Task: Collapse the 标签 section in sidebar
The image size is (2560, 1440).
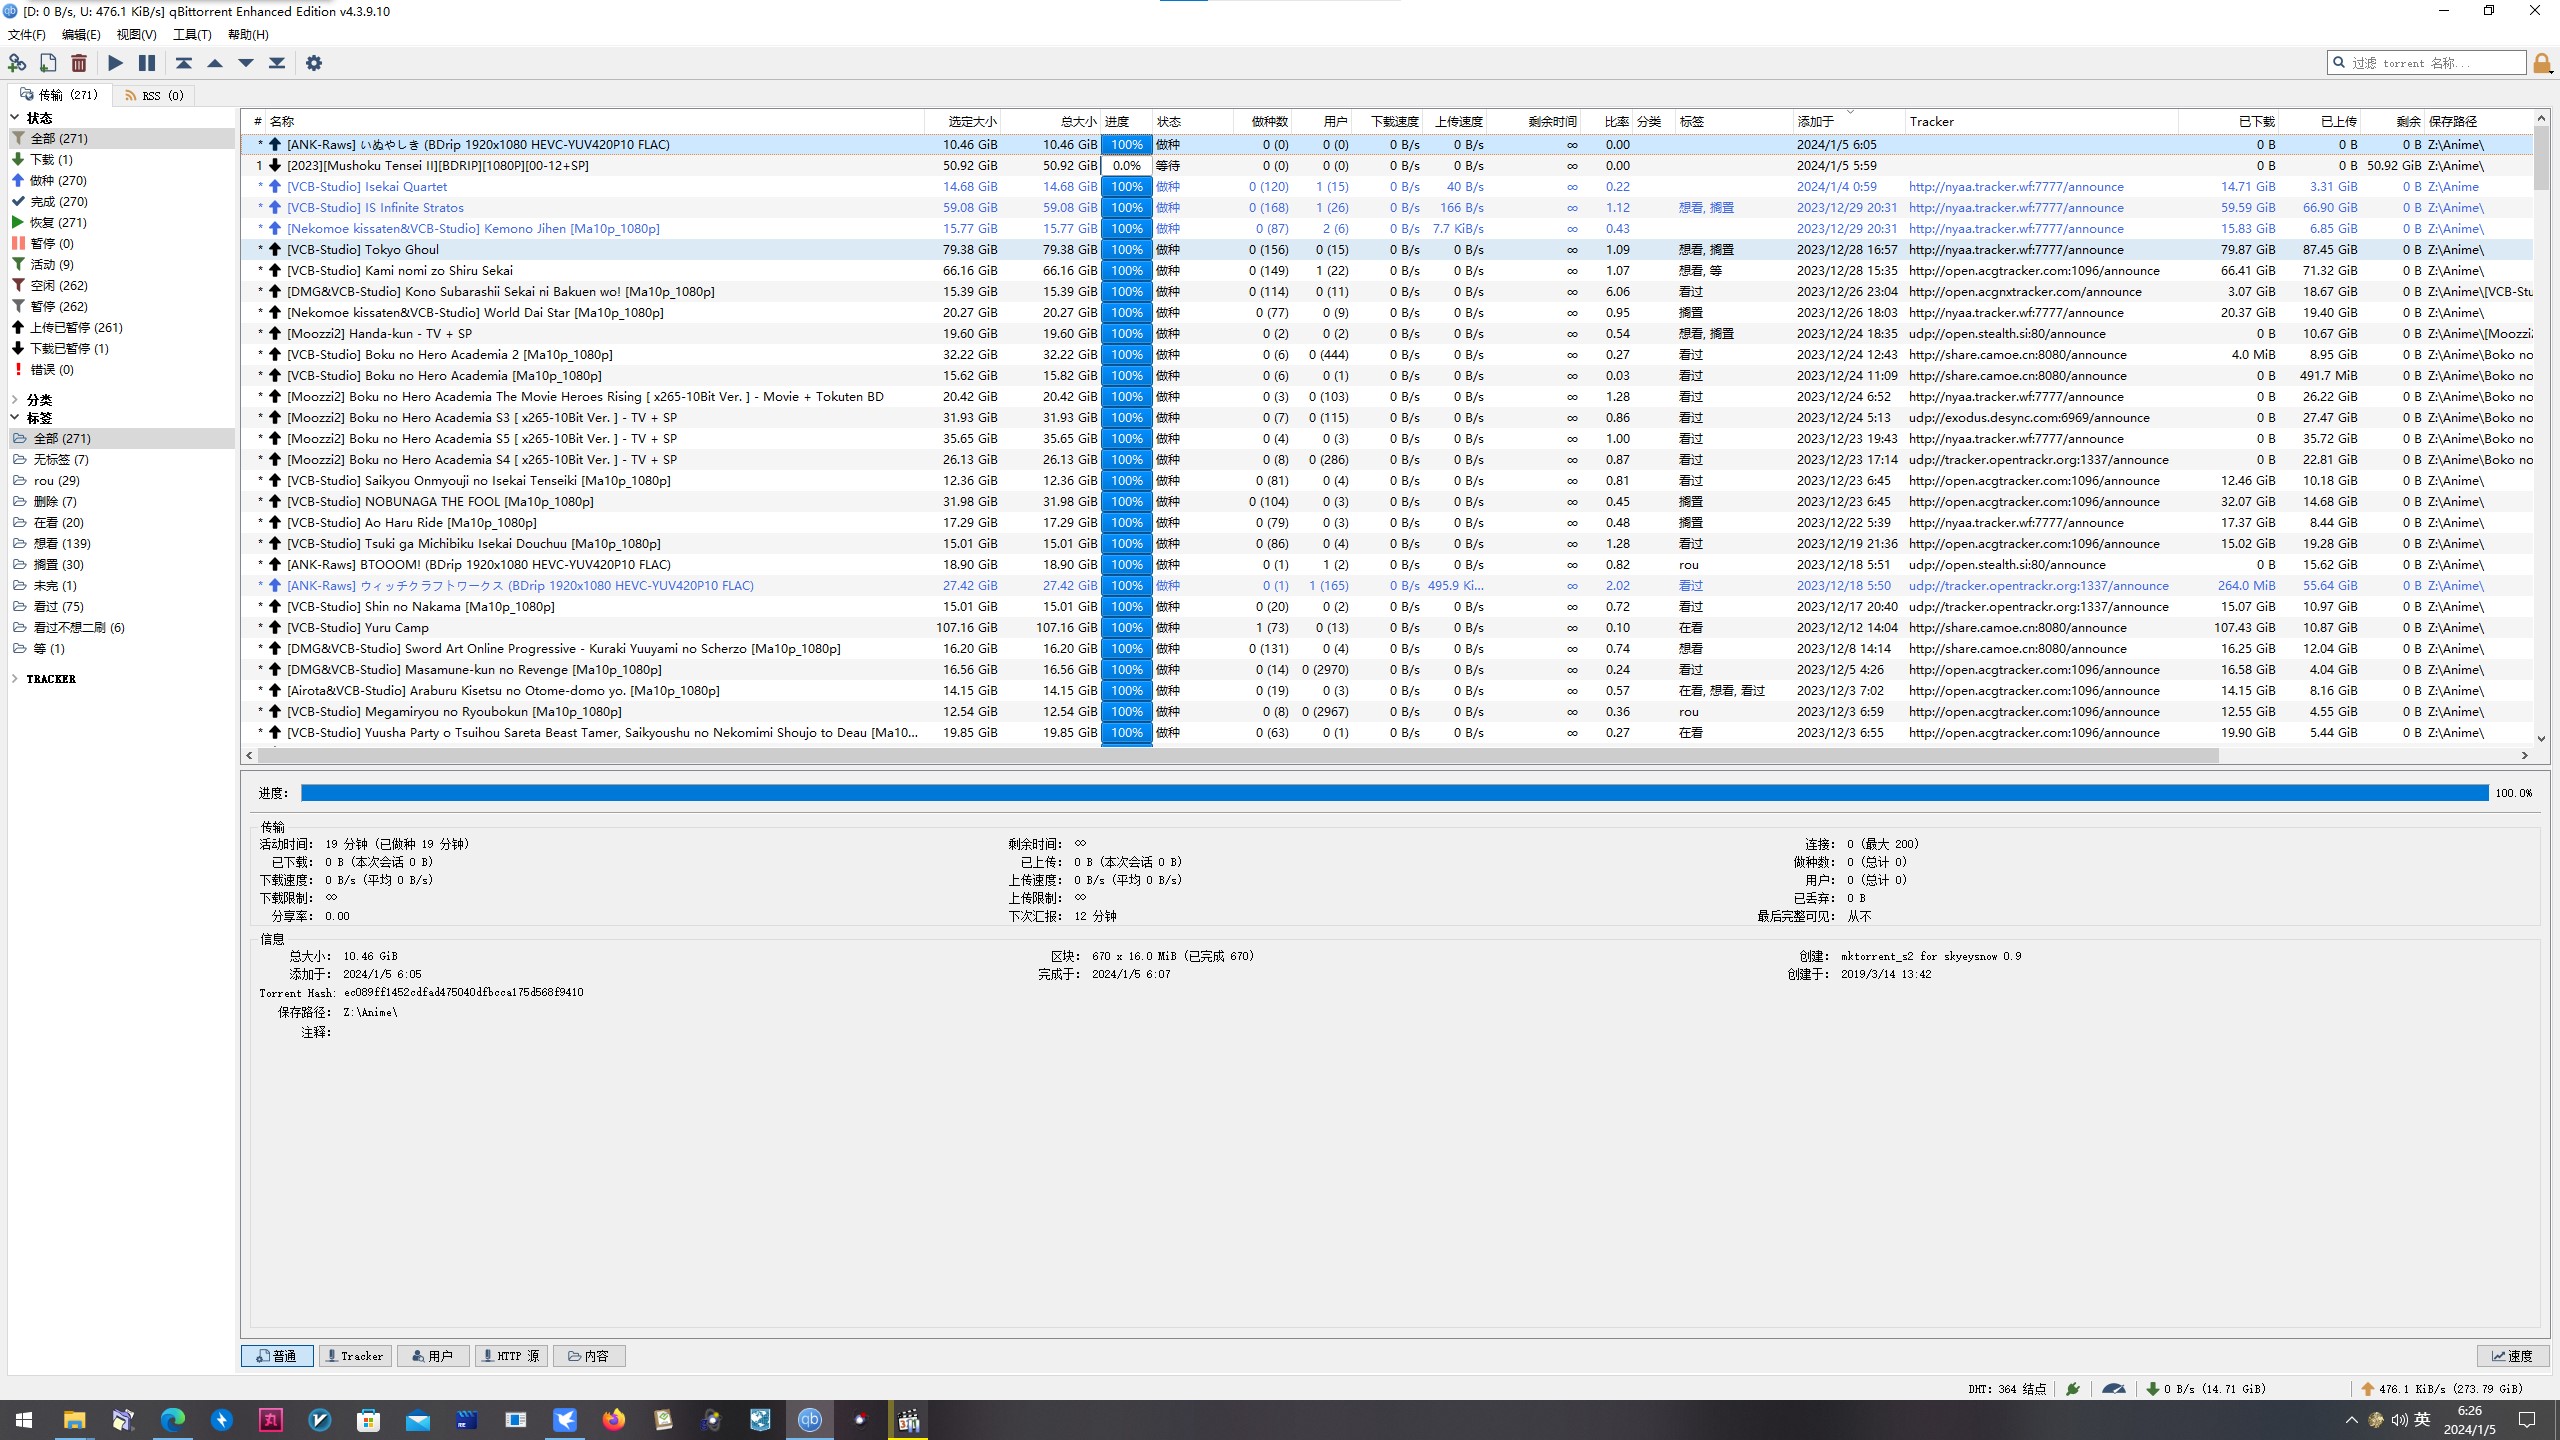Action: (15, 418)
